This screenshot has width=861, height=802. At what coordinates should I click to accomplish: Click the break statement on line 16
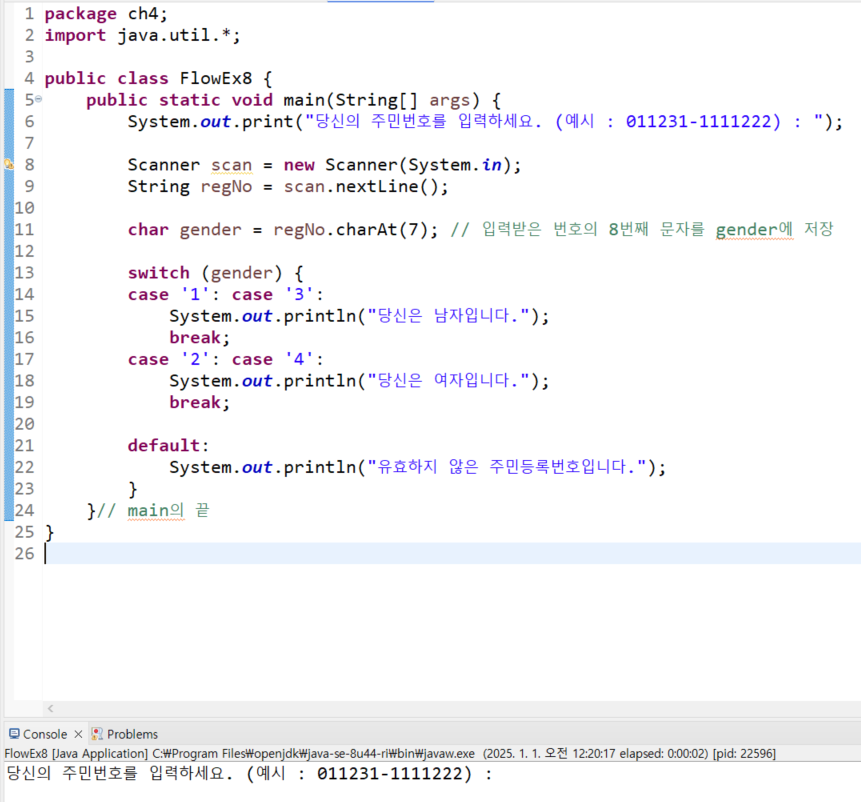click(199, 338)
